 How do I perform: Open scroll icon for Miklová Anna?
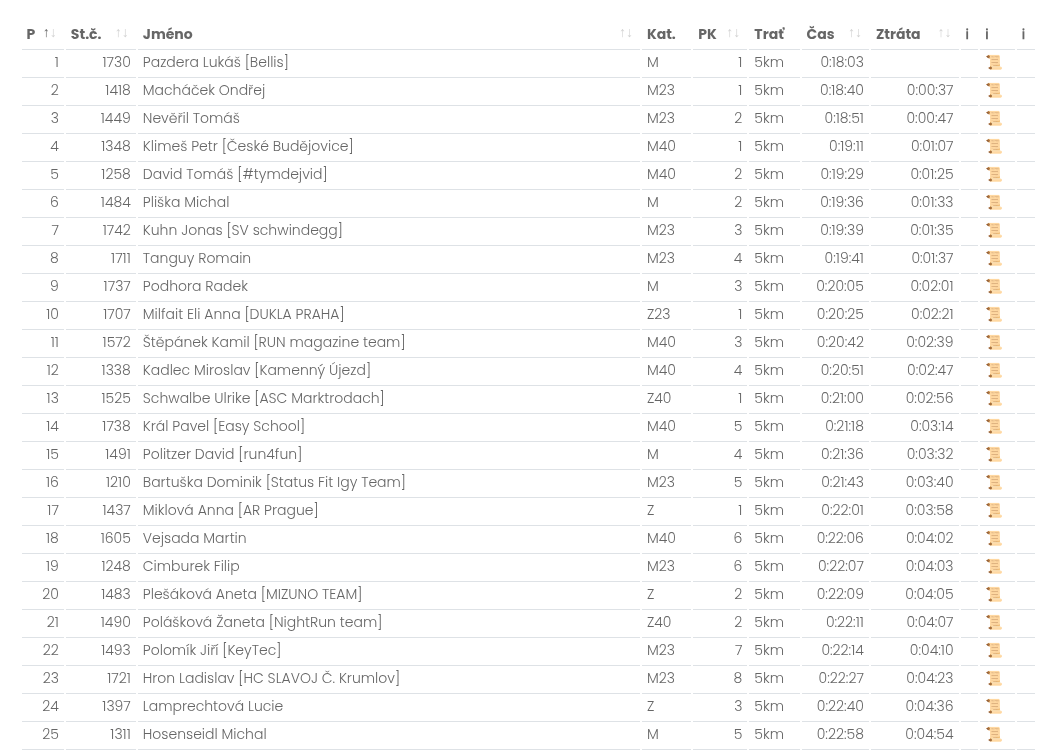pos(993,511)
